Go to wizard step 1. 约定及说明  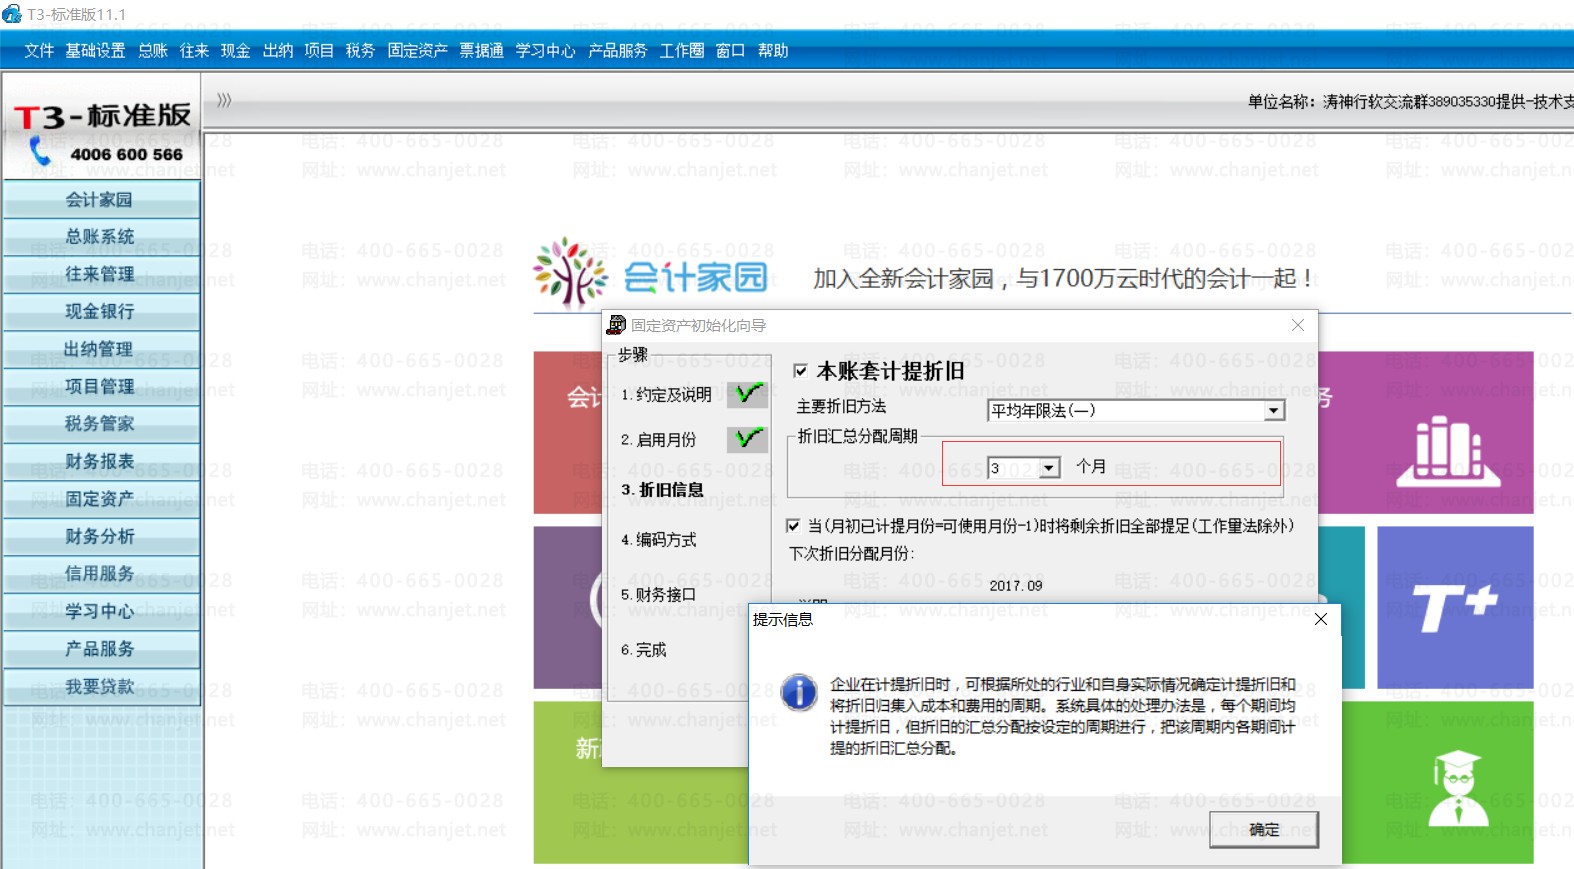coord(666,395)
